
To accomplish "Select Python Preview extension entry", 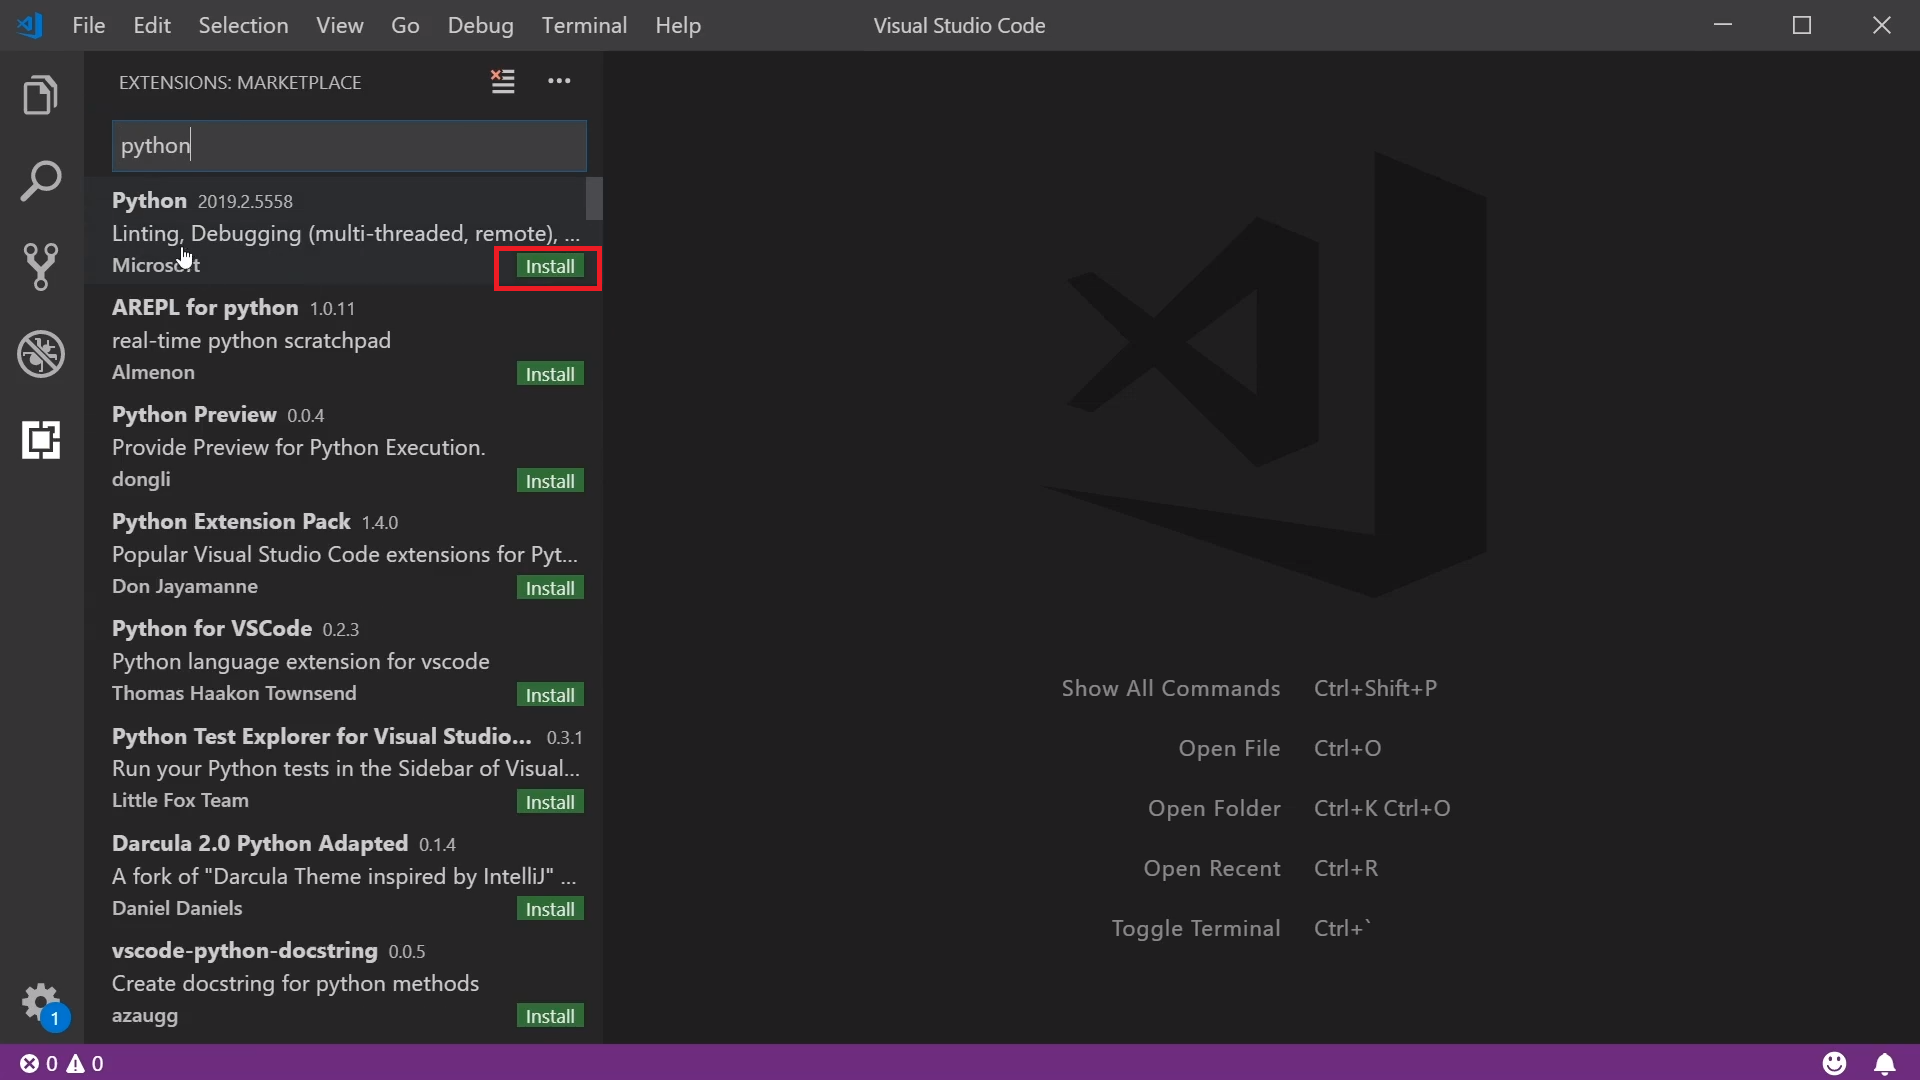I will pyautogui.click(x=300, y=446).
